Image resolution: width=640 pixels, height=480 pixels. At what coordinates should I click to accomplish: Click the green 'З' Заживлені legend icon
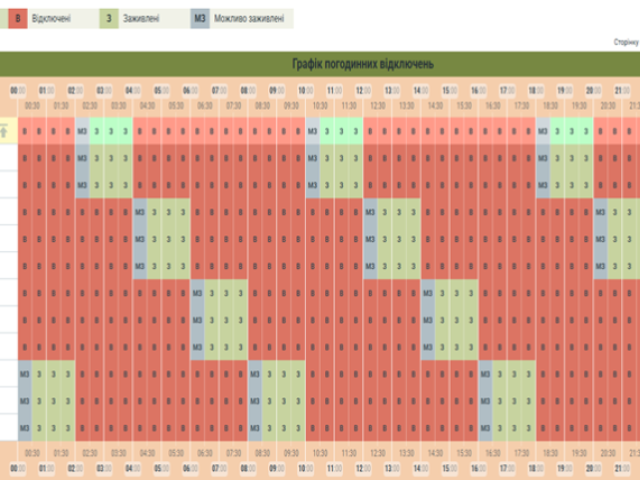click(x=108, y=18)
